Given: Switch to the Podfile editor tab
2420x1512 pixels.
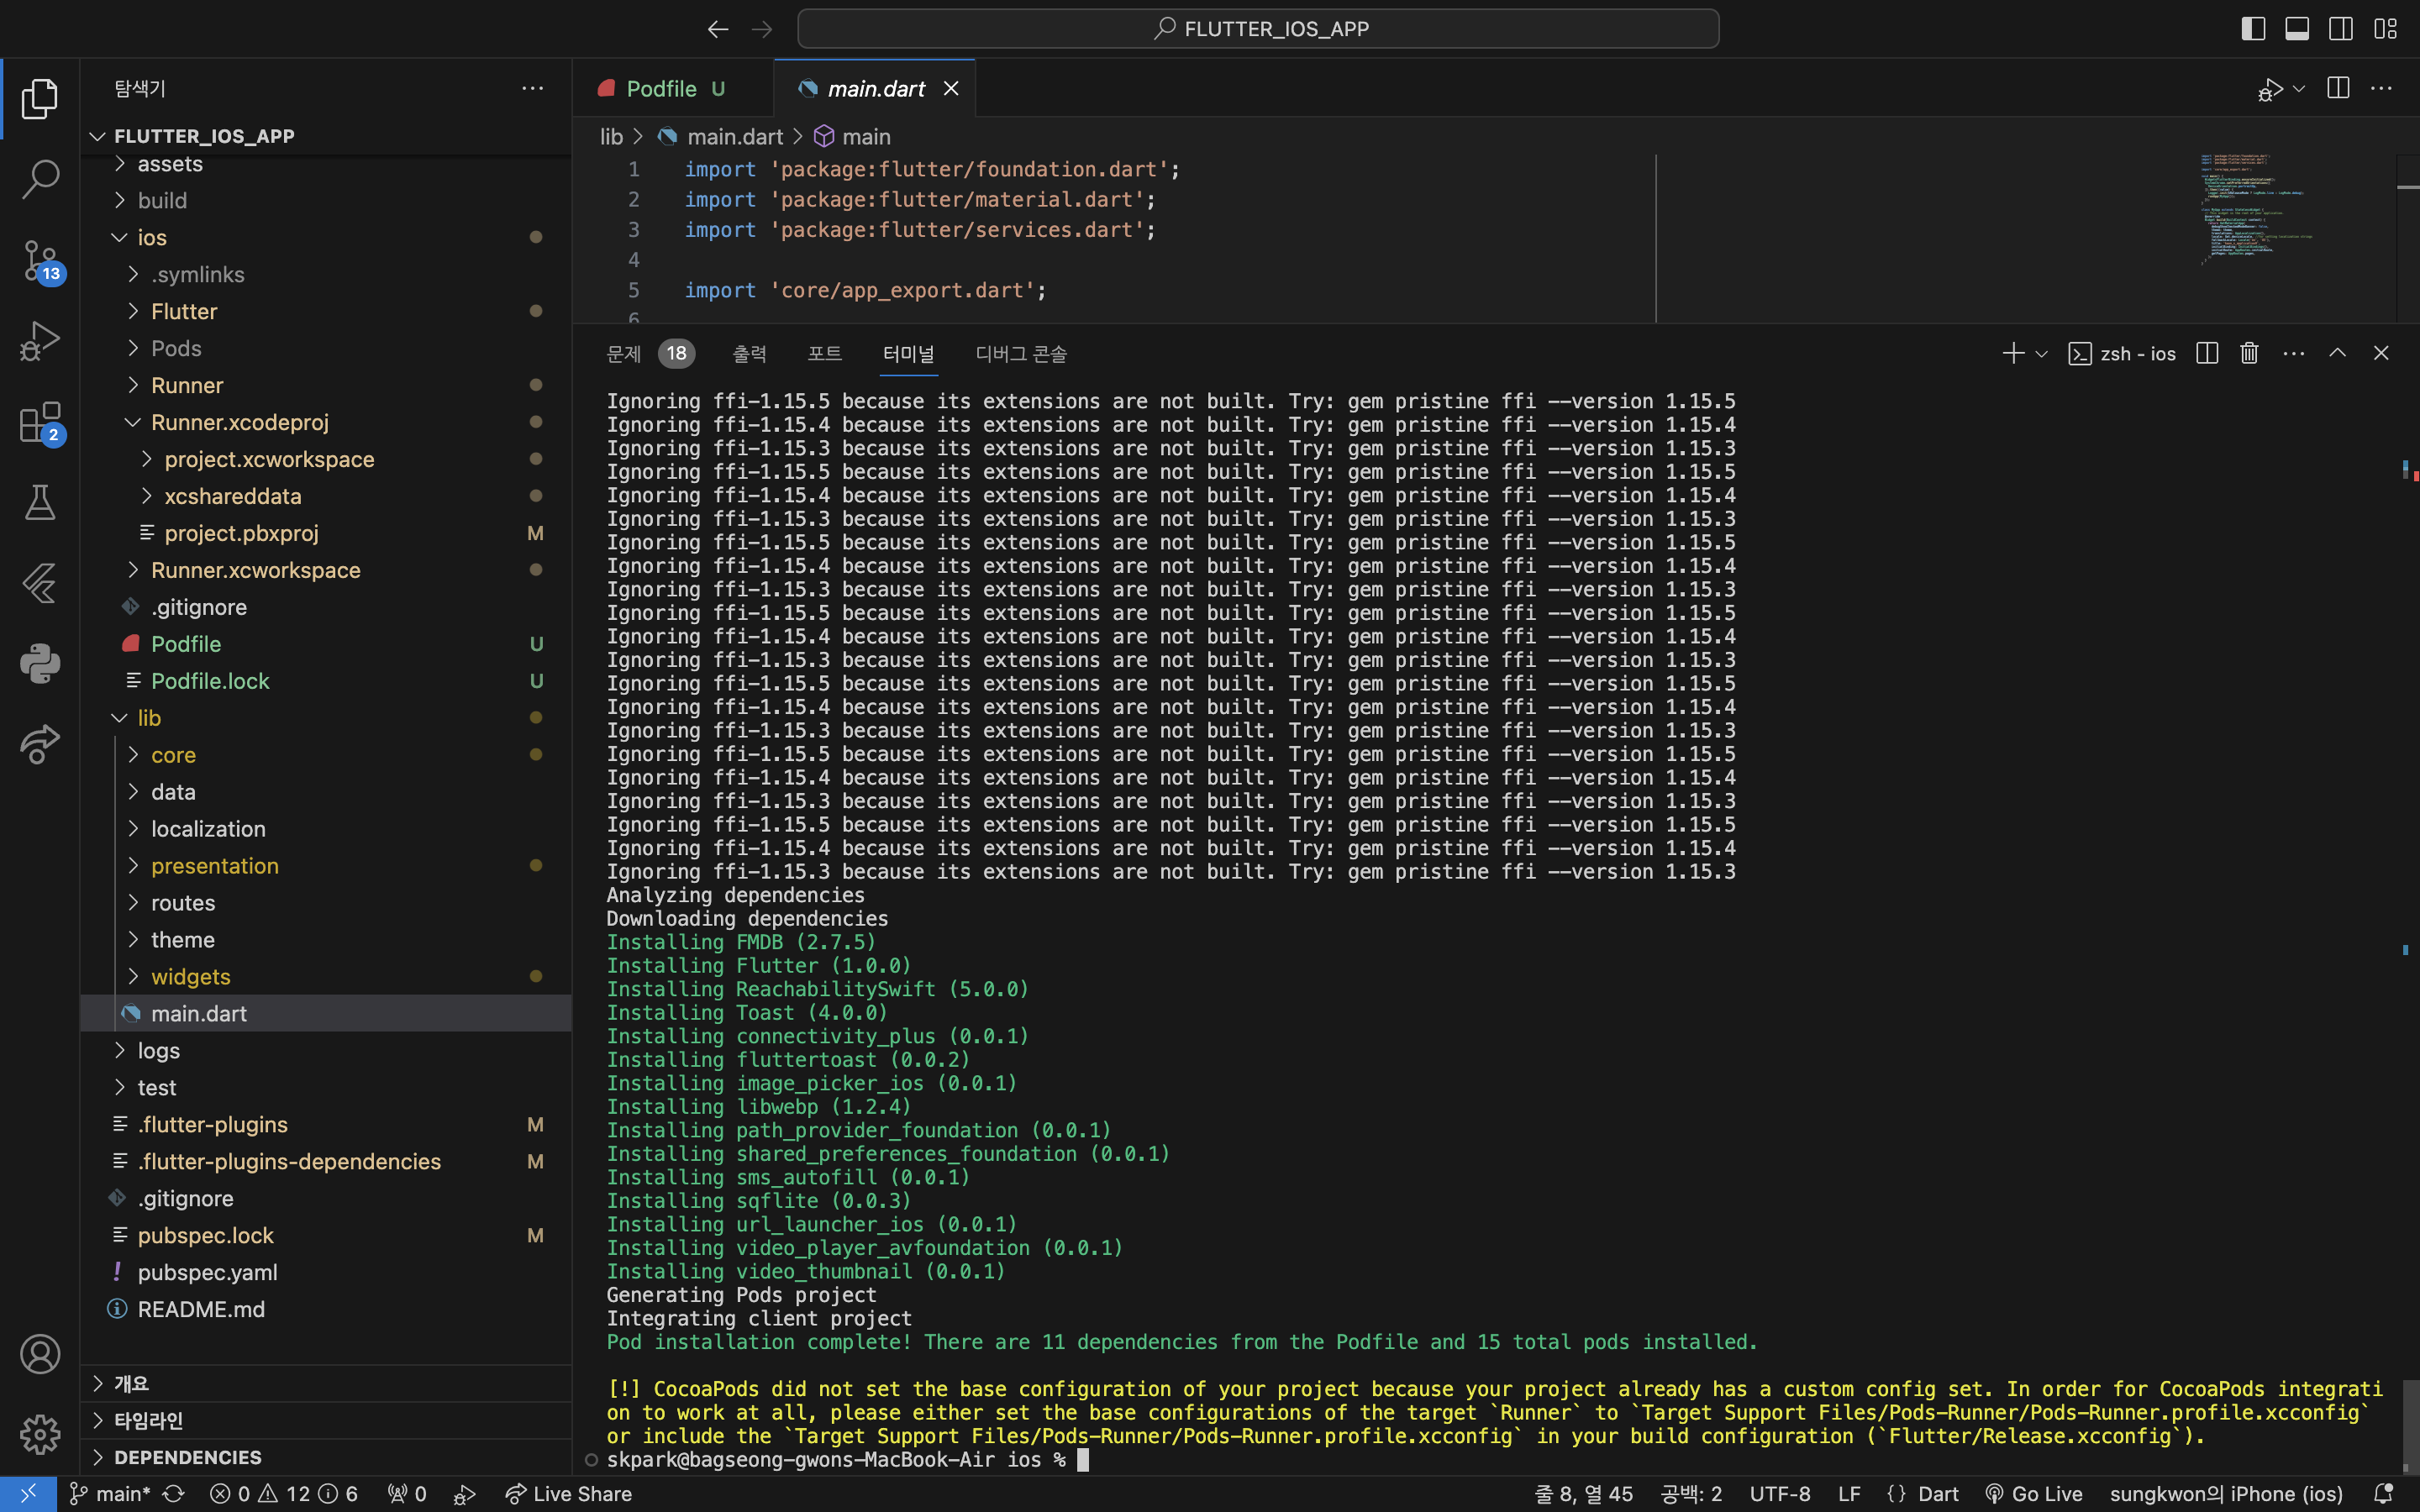Looking at the screenshot, I should tap(661, 89).
